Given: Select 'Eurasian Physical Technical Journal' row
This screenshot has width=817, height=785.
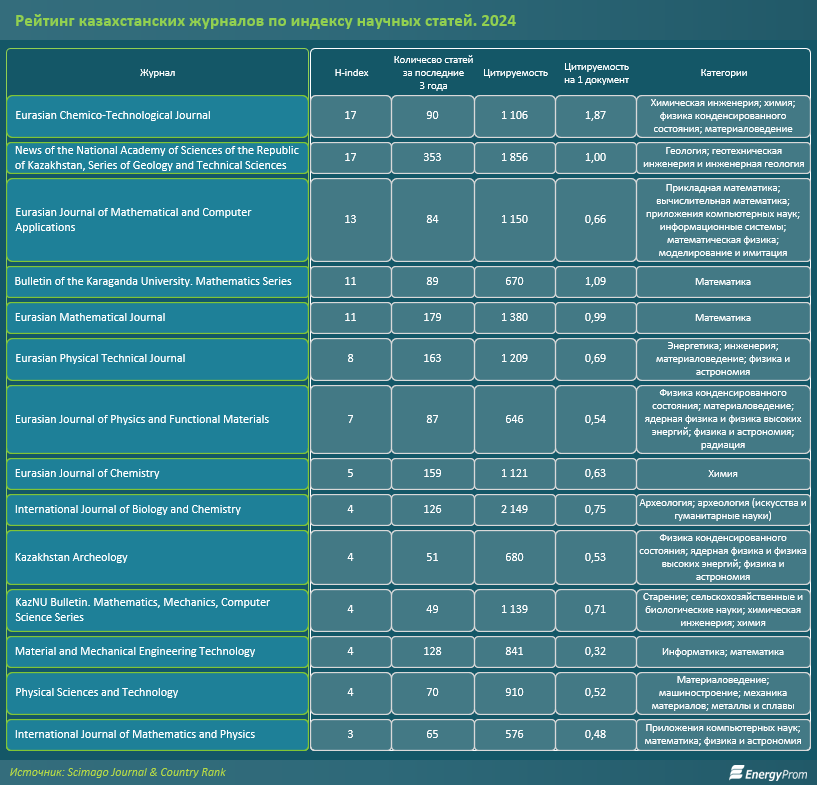Looking at the screenshot, I should [157, 359].
